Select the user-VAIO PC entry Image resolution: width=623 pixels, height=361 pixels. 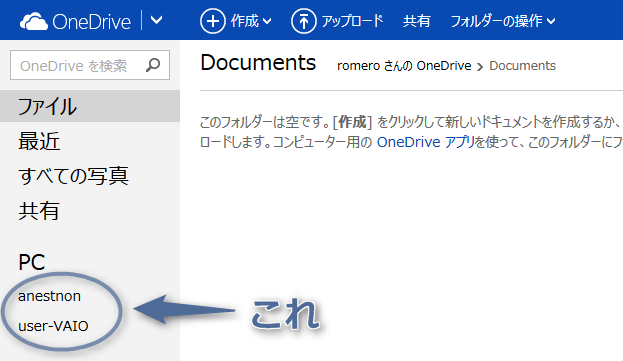pos(53,326)
